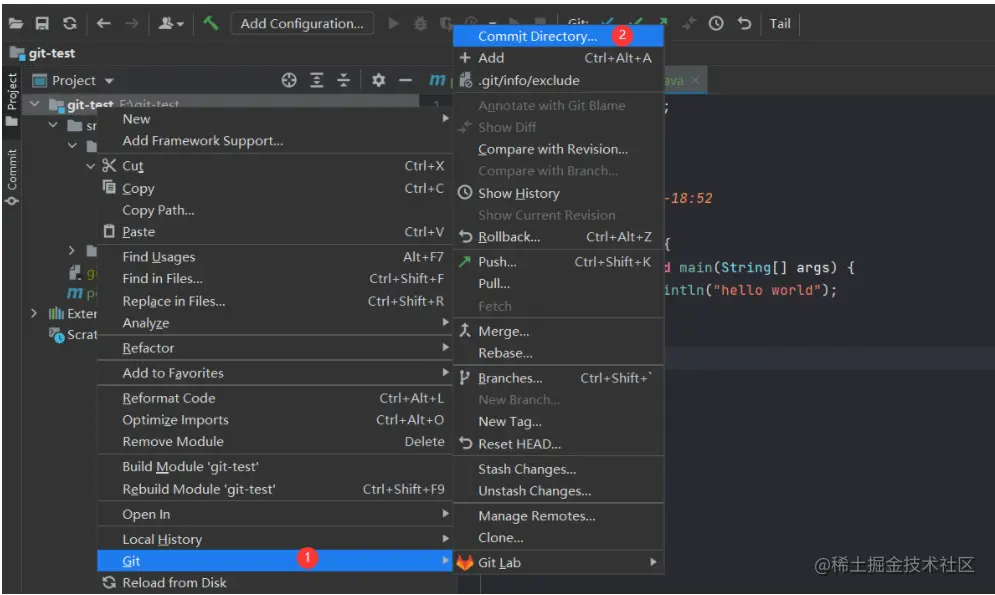
Task: Select Commit Directory... in Git submenu
Action: (x=558, y=36)
